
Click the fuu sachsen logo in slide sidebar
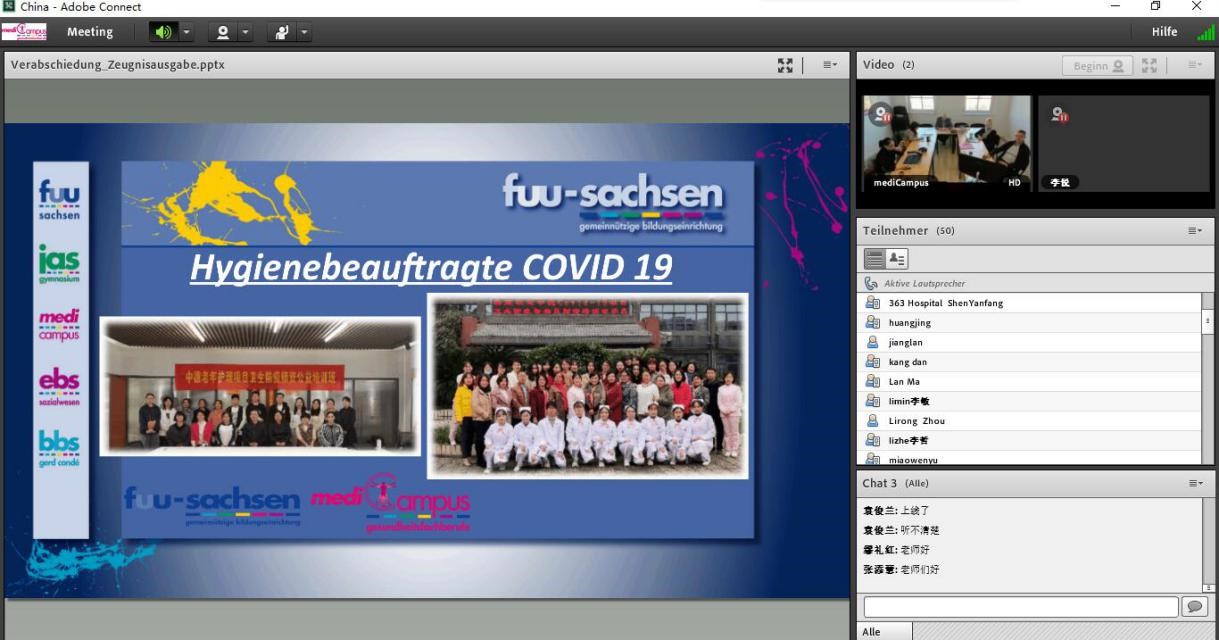point(59,201)
